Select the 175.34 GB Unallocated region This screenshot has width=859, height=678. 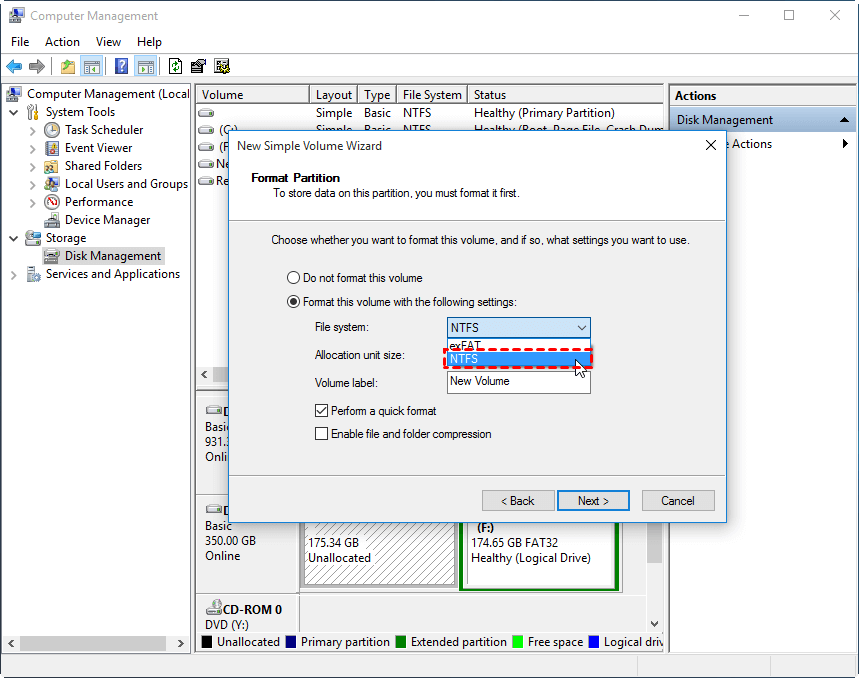(379, 554)
